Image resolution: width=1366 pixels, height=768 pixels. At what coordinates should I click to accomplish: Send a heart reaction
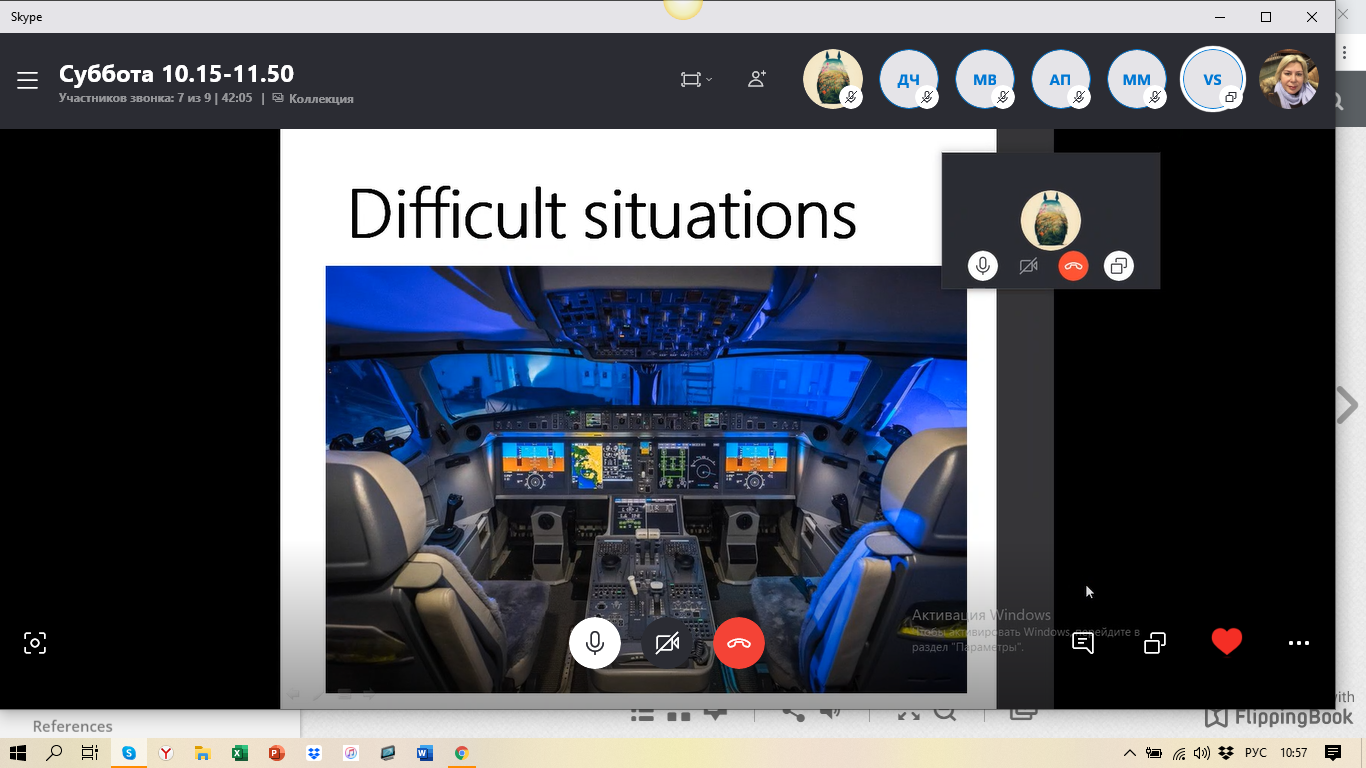pyautogui.click(x=1226, y=642)
